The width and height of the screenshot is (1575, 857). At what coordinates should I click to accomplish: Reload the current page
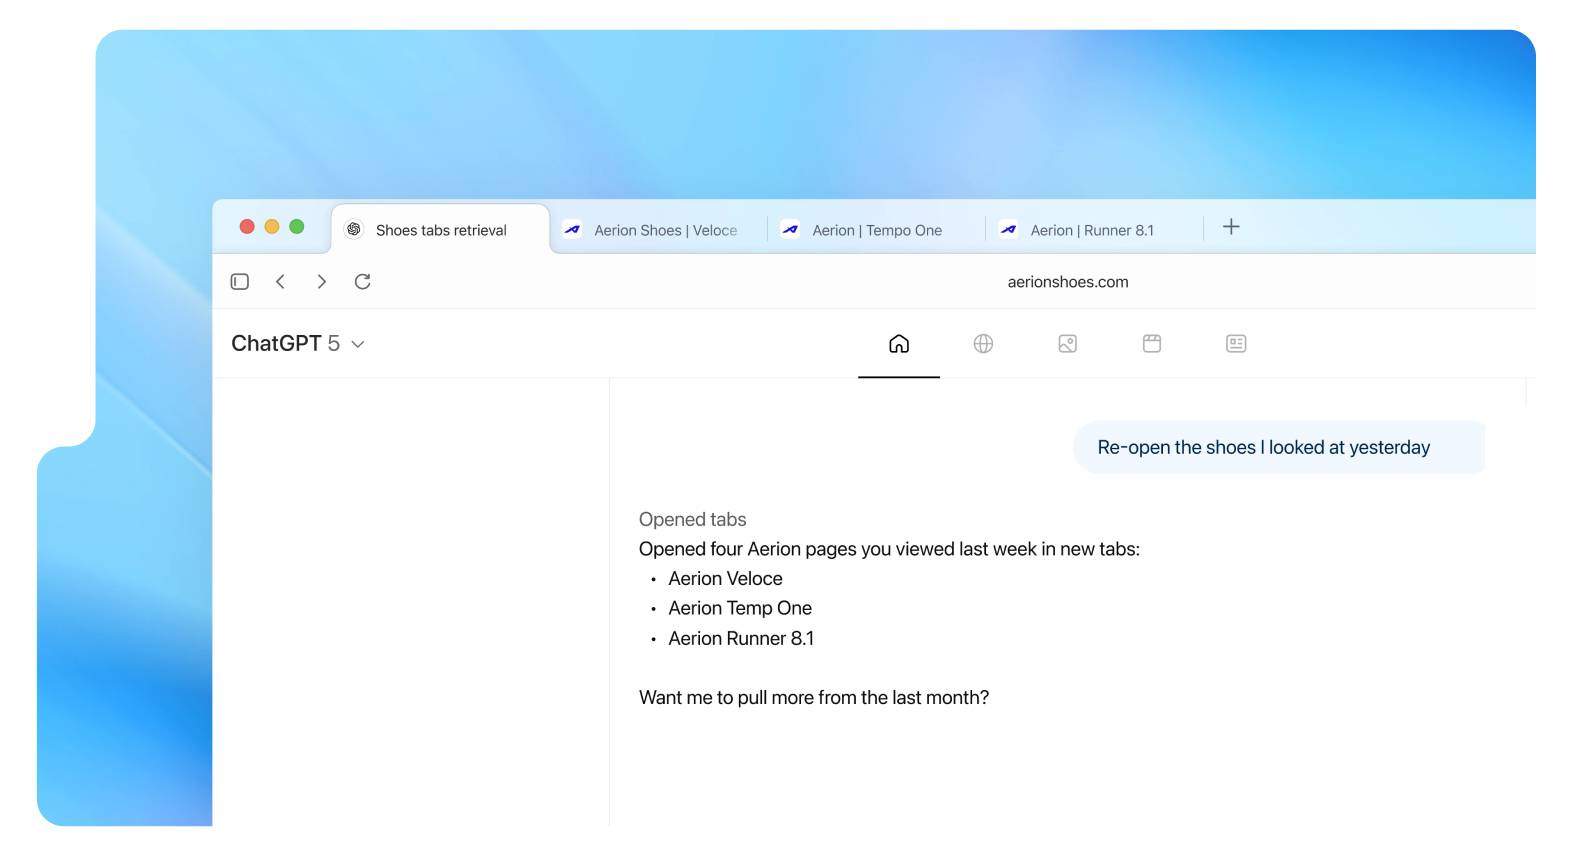pos(362,282)
